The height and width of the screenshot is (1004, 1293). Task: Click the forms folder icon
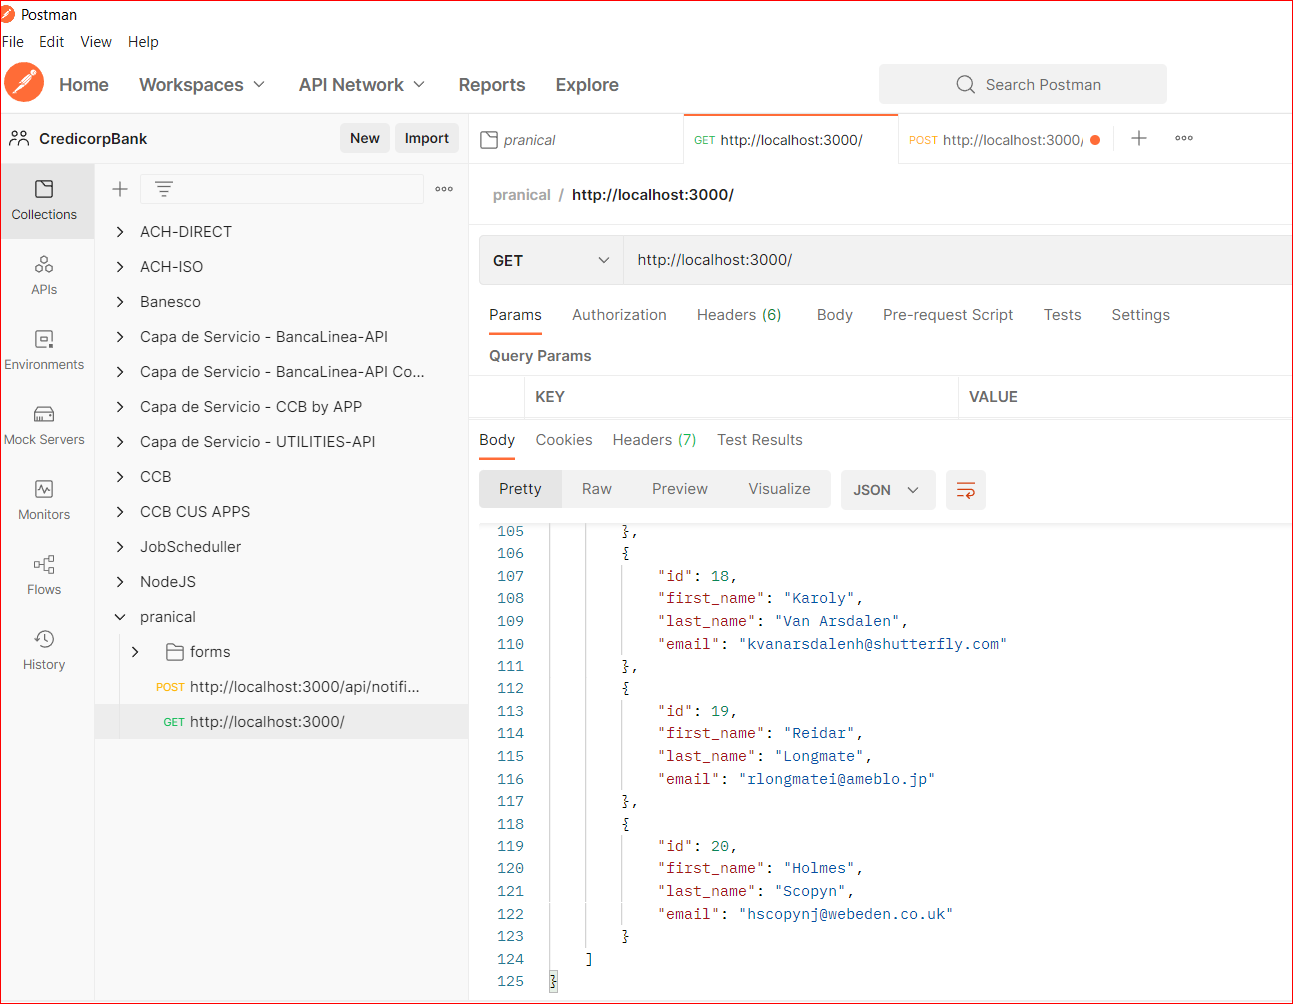tap(175, 652)
